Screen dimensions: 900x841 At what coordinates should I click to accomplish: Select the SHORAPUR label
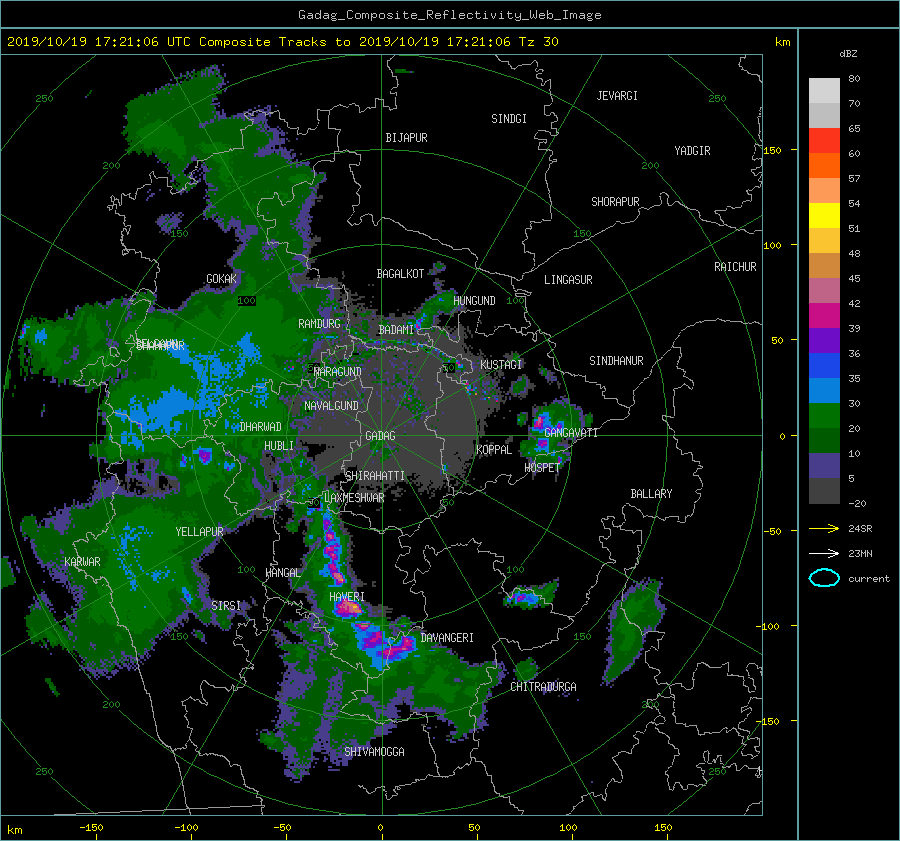pyautogui.click(x=615, y=202)
